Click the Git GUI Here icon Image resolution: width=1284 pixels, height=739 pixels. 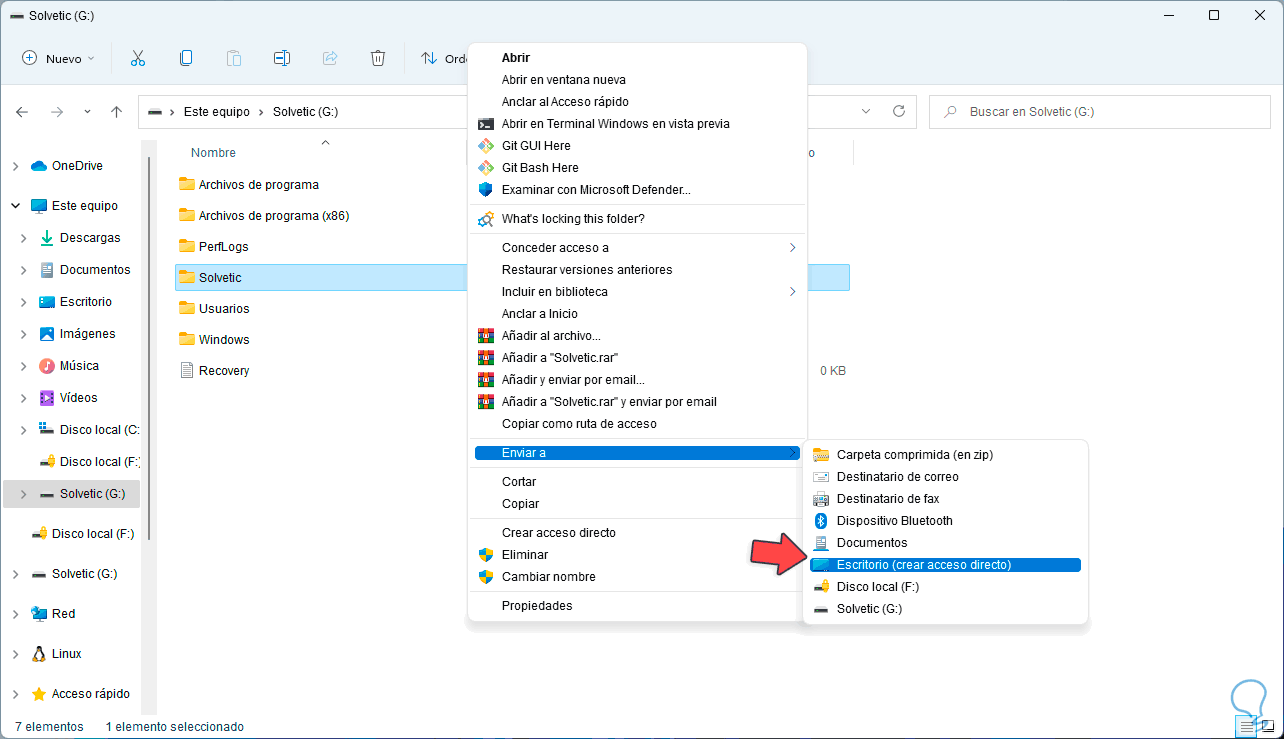(486, 146)
